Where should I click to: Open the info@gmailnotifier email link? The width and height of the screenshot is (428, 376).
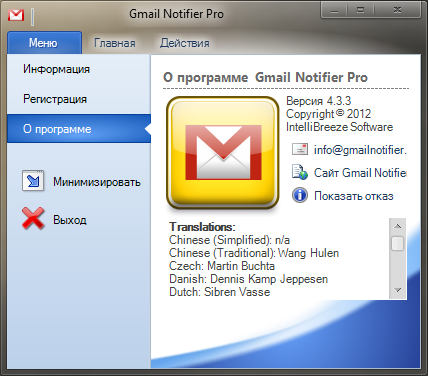360,150
